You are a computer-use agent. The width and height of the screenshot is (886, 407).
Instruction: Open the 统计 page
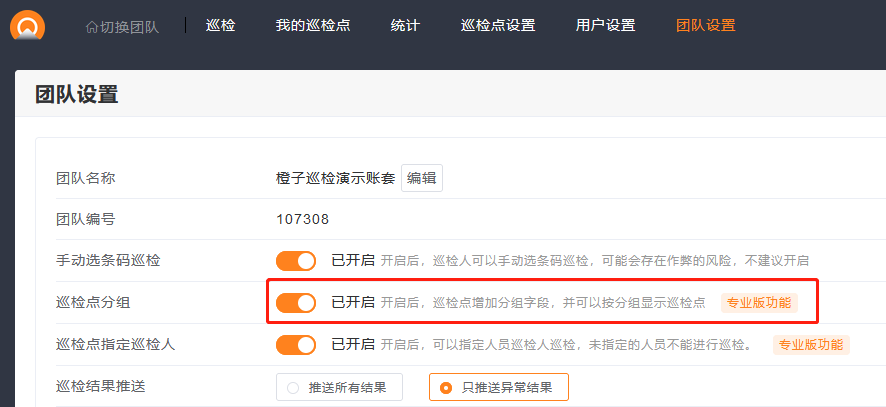pos(405,25)
